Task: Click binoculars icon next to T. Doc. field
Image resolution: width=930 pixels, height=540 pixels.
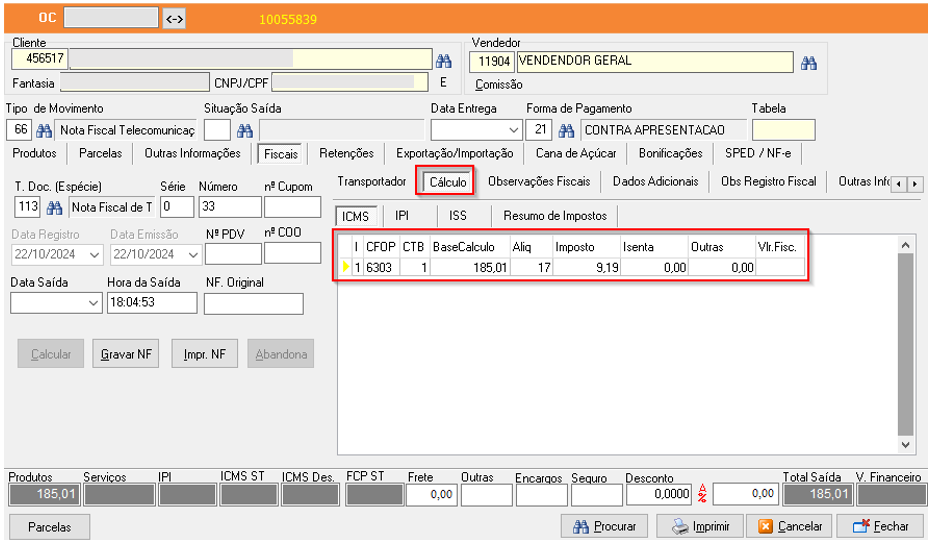Action: (54, 208)
